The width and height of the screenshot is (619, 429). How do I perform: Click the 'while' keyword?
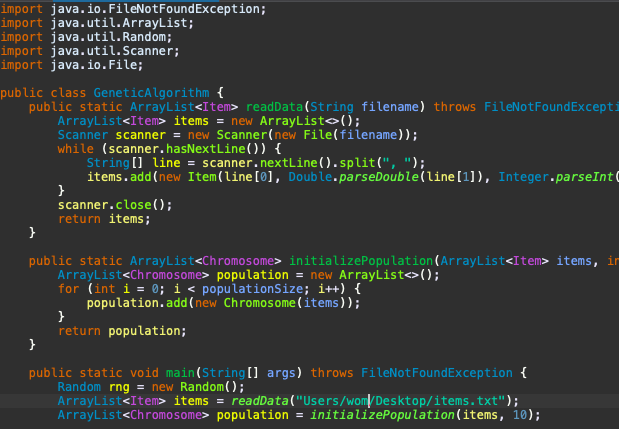[75, 149]
